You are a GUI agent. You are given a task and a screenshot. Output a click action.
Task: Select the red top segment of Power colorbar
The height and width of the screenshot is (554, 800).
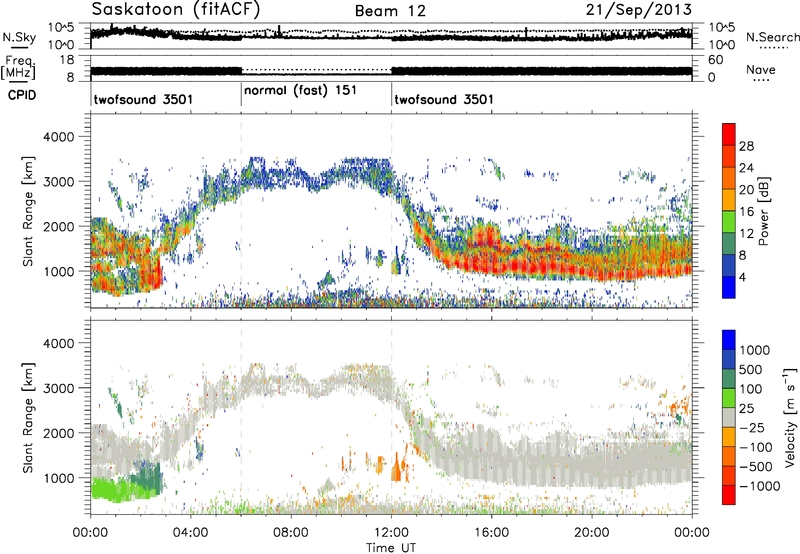729,134
